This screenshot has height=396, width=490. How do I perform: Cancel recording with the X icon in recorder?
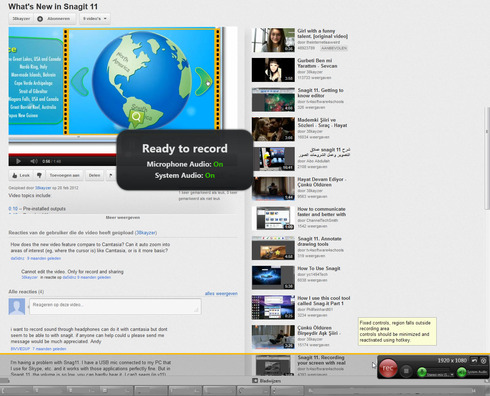click(x=483, y=360)
